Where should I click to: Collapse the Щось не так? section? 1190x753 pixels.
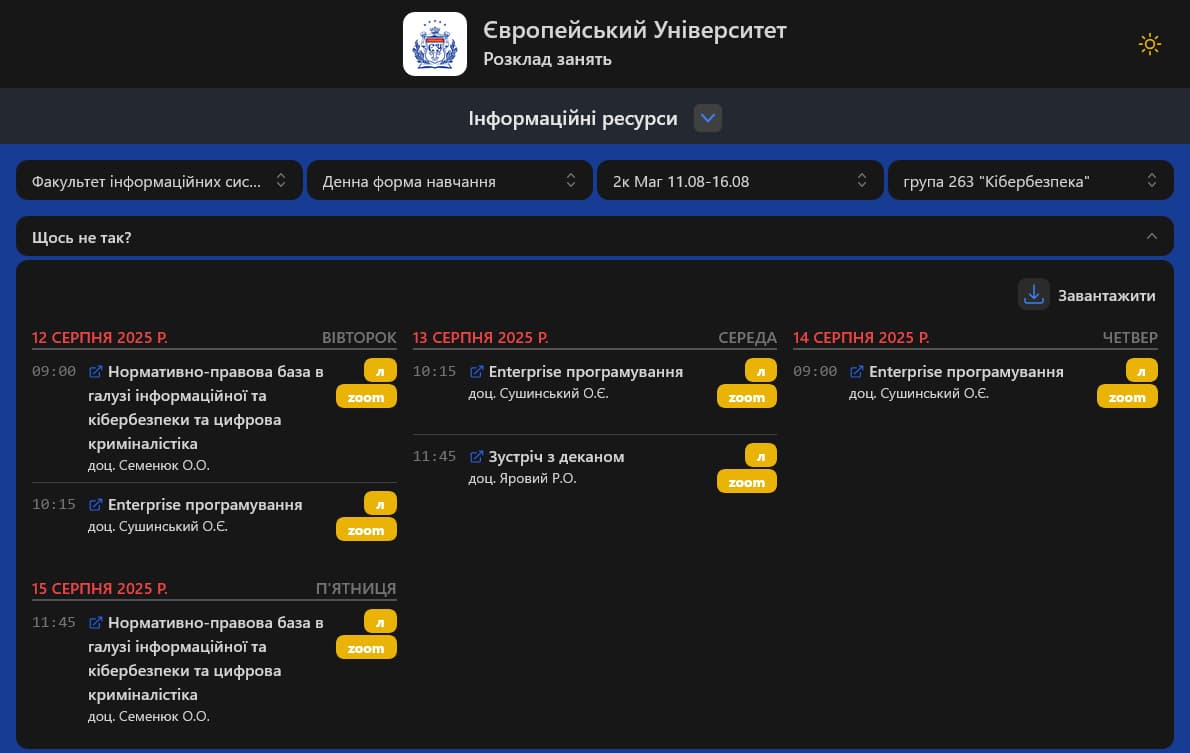[x=1151, y=237]
